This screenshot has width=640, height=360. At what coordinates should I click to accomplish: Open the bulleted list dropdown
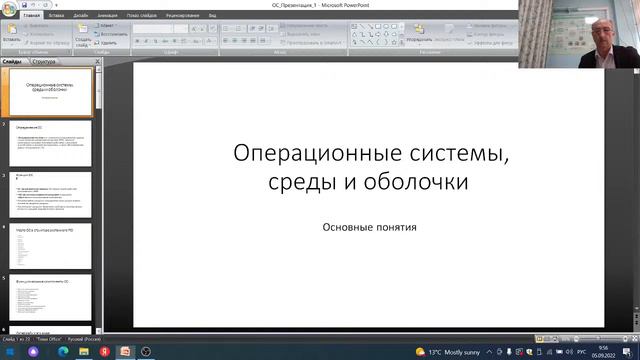(227, 29)
